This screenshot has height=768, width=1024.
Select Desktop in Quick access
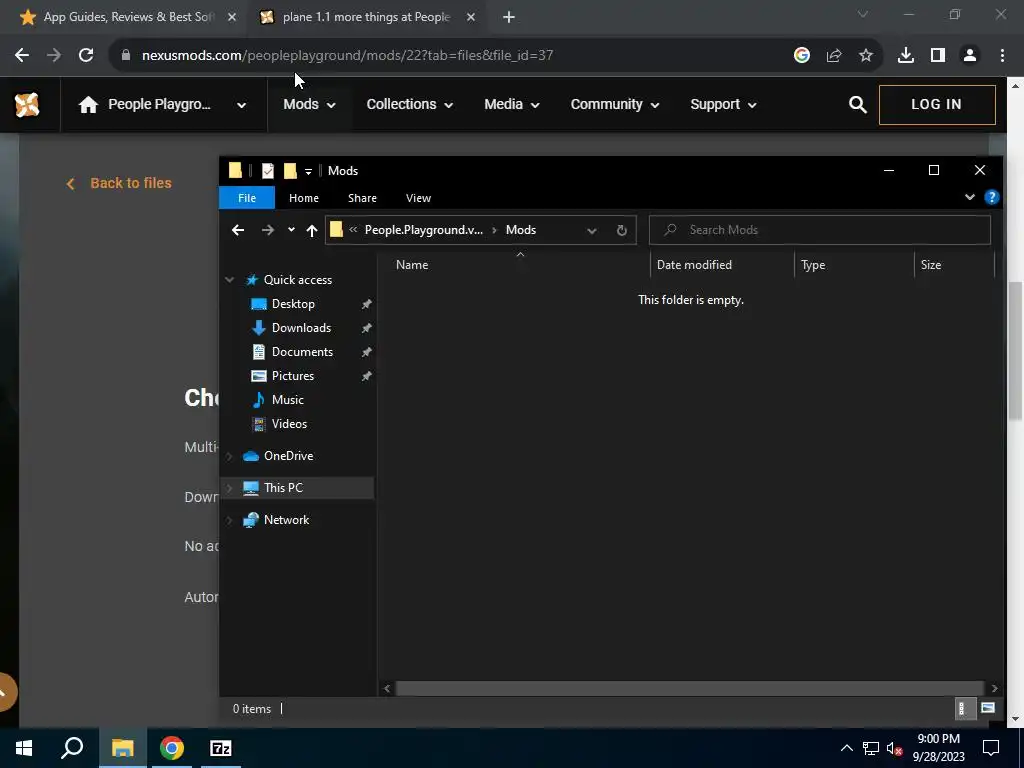coord(293,304)
